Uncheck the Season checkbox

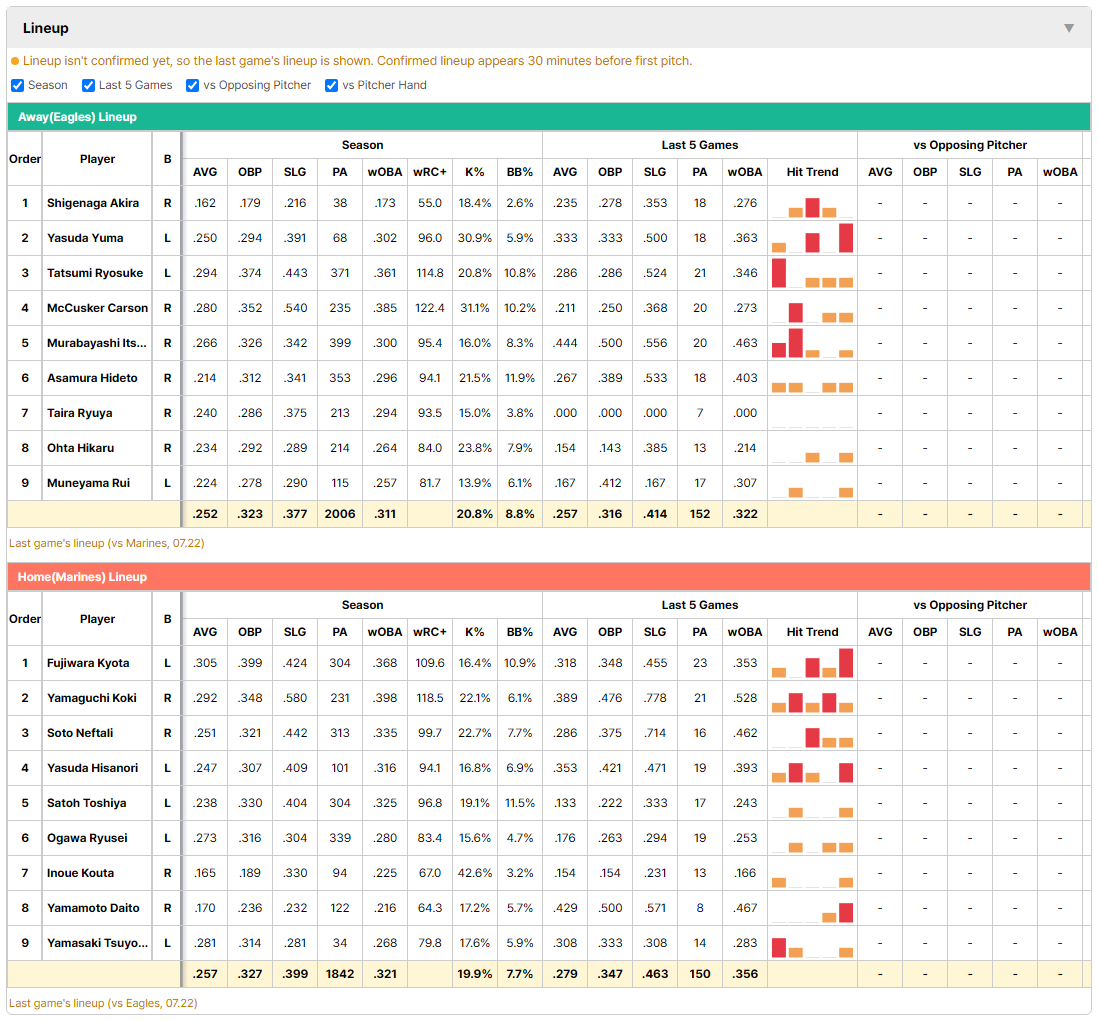(18, 85)
